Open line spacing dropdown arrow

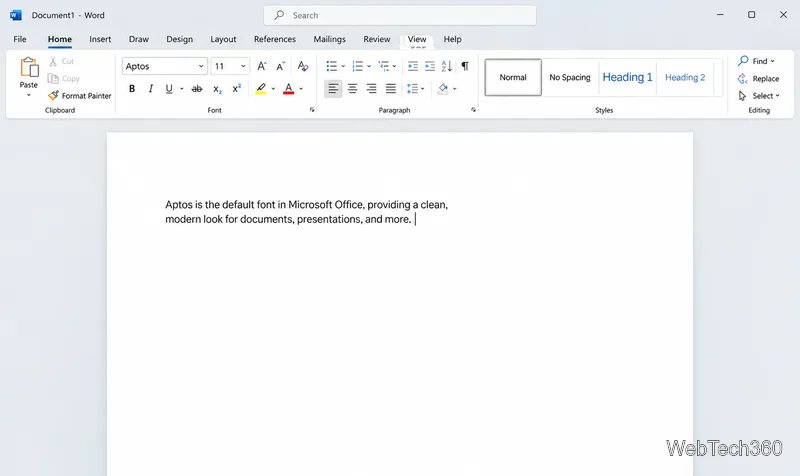tap(422, 89)
